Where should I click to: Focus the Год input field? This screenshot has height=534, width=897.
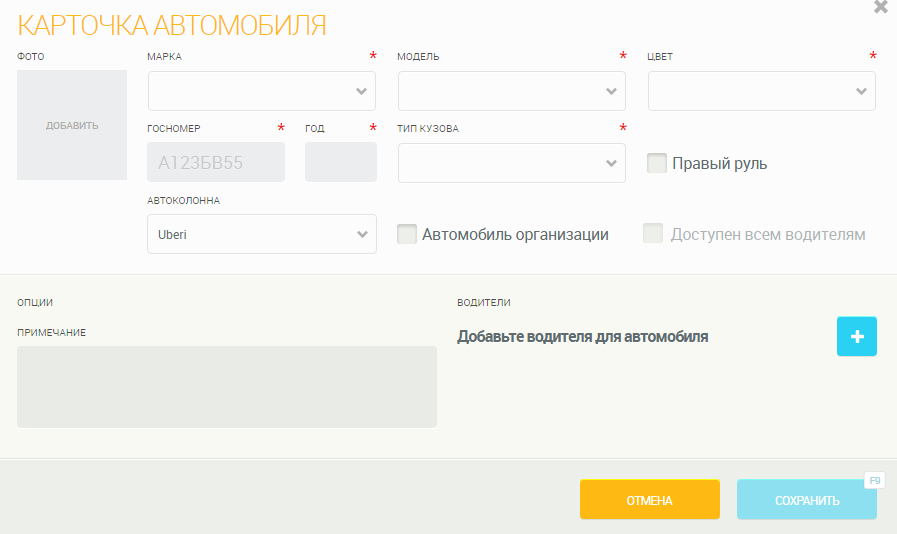coord(340,162)
